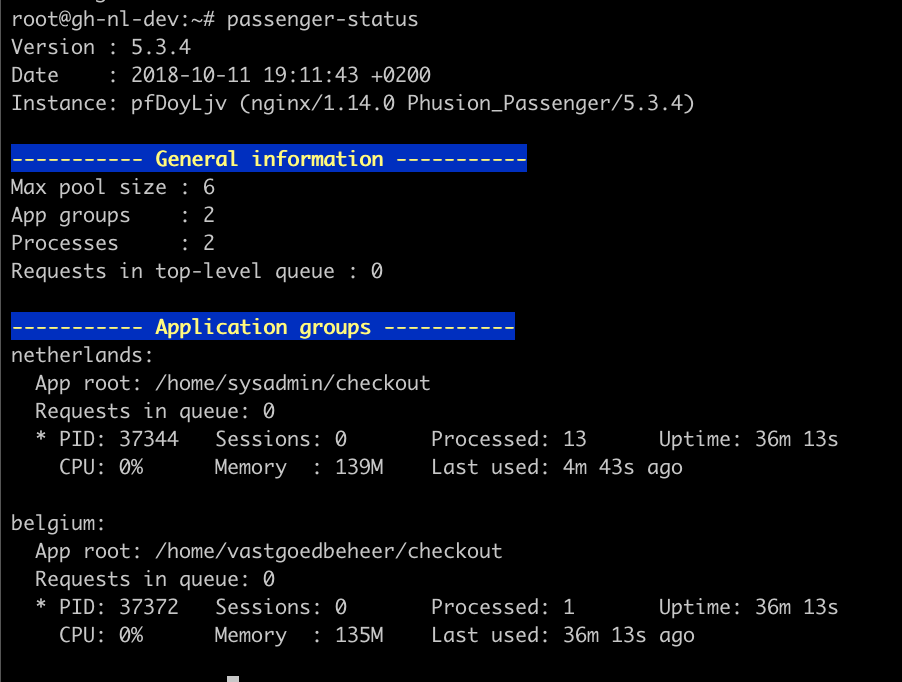
Task: Click Last used 36m 13s ago text
Action: click(x=563, y=635)
